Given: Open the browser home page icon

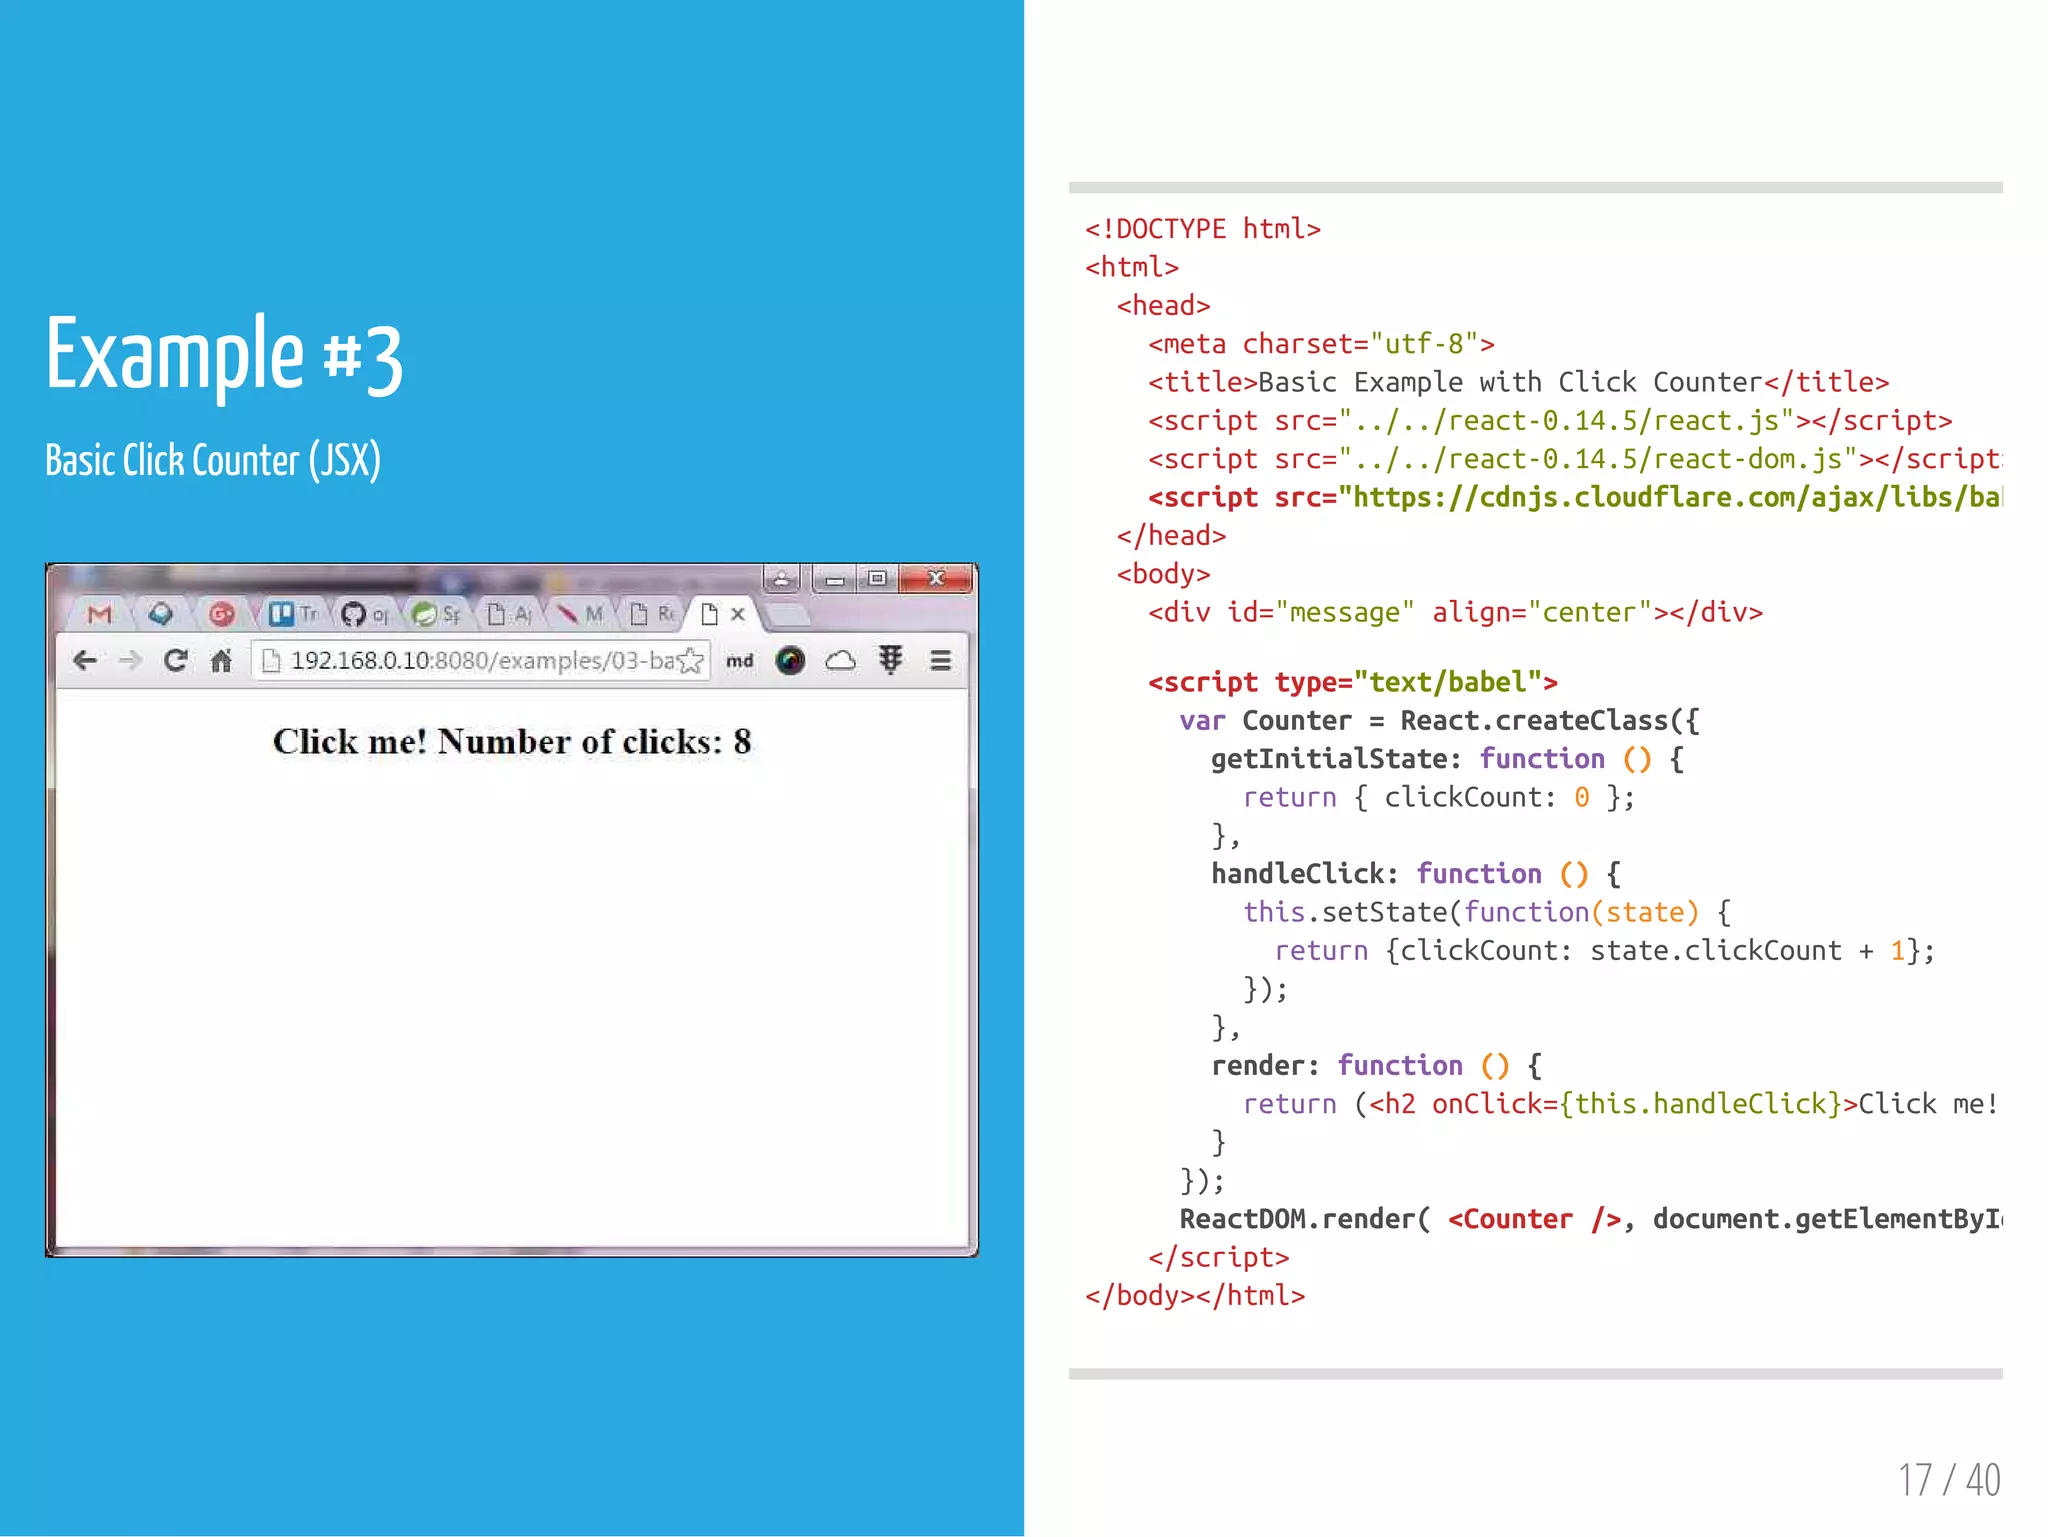Looking at the screenshot, I should click(x=221, y=660).
